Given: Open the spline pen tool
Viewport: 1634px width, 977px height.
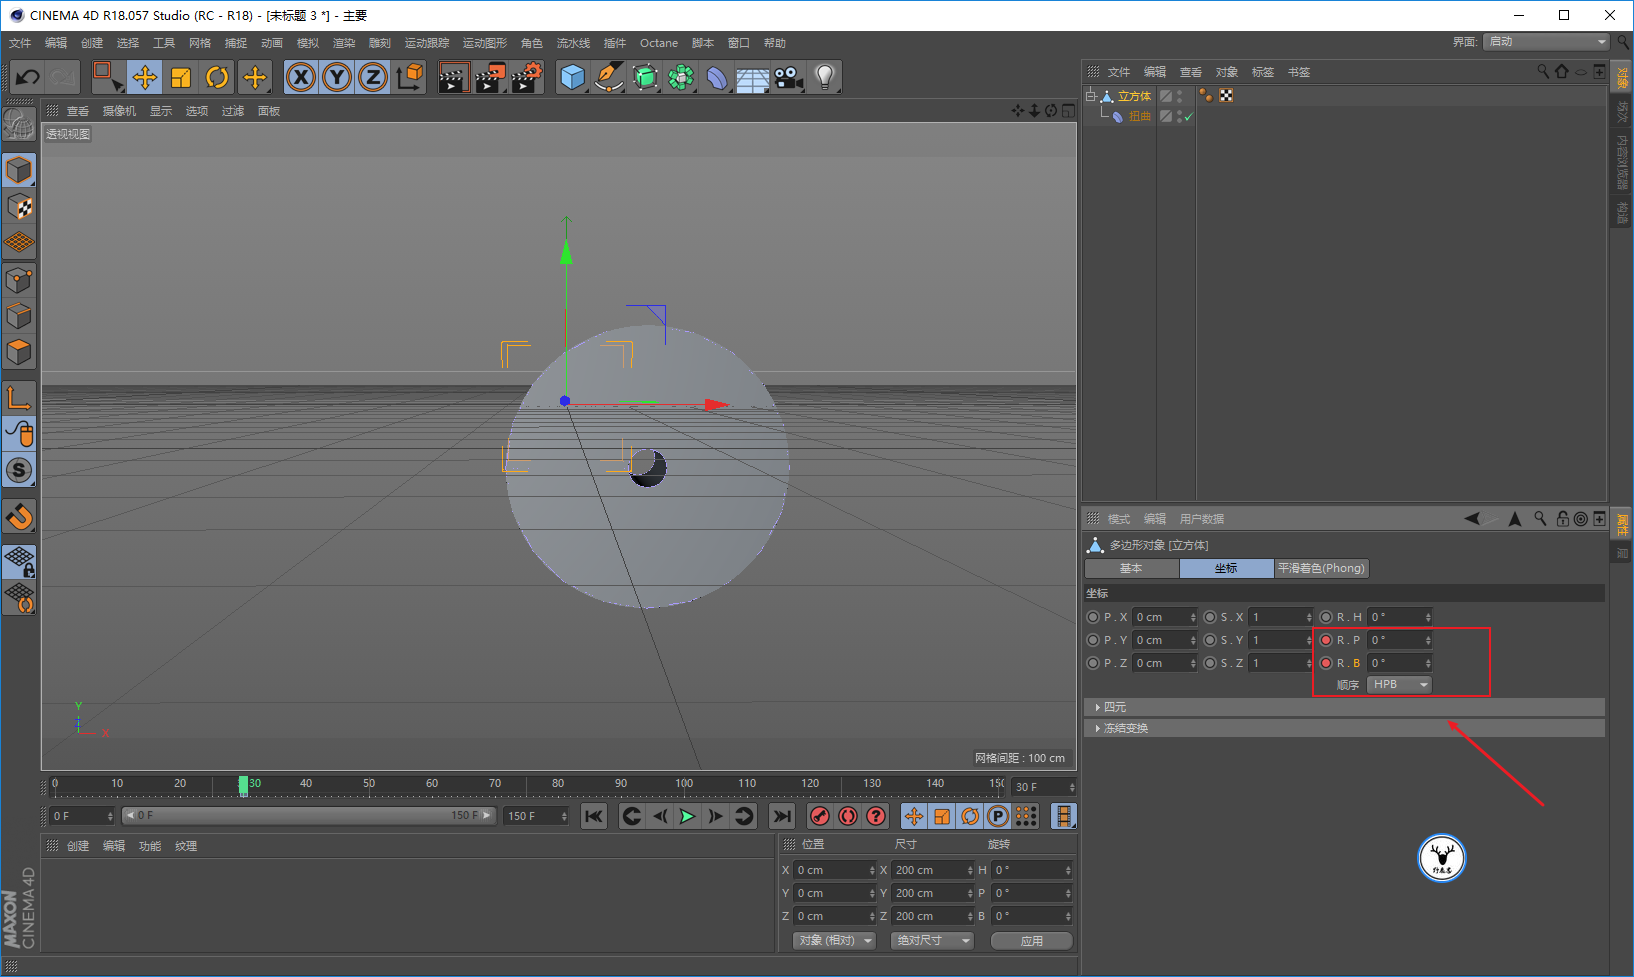Looking at the screenshot, I should (608, 77).
